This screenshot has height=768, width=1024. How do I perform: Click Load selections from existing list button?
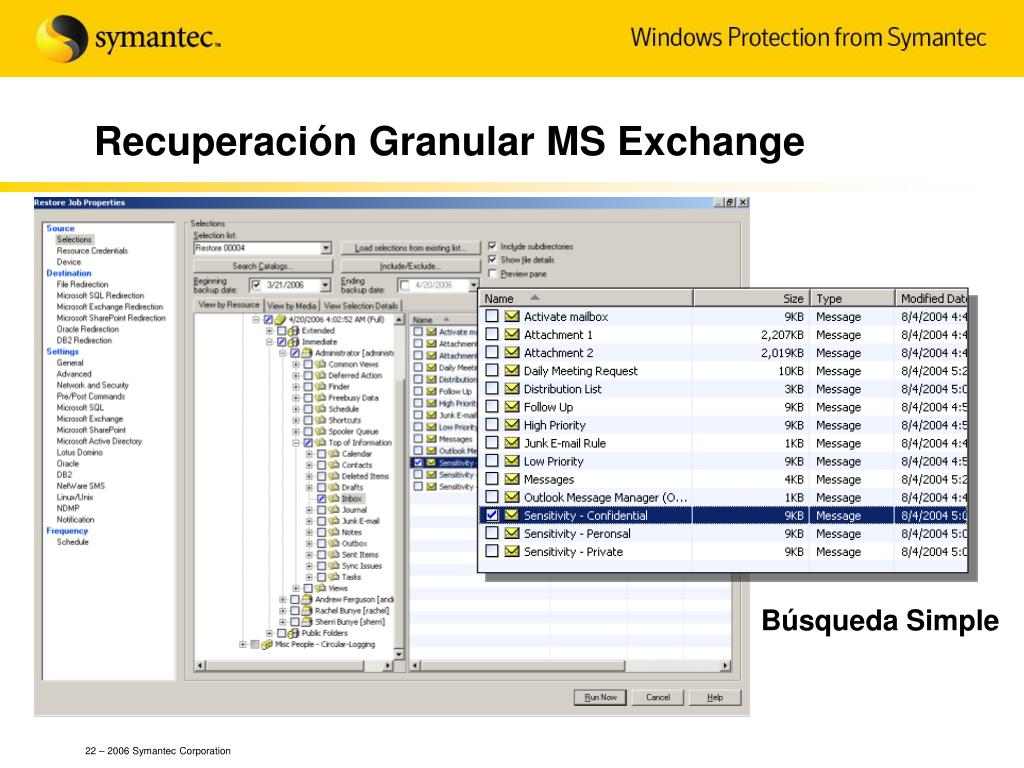(410, 248)
